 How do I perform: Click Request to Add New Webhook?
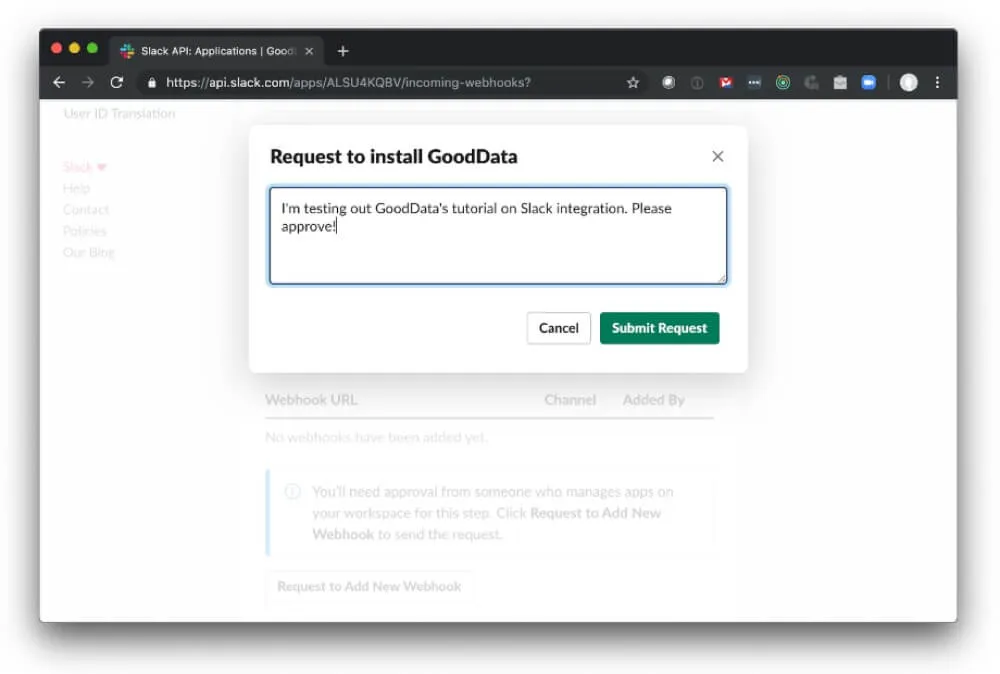pos(369,587)
